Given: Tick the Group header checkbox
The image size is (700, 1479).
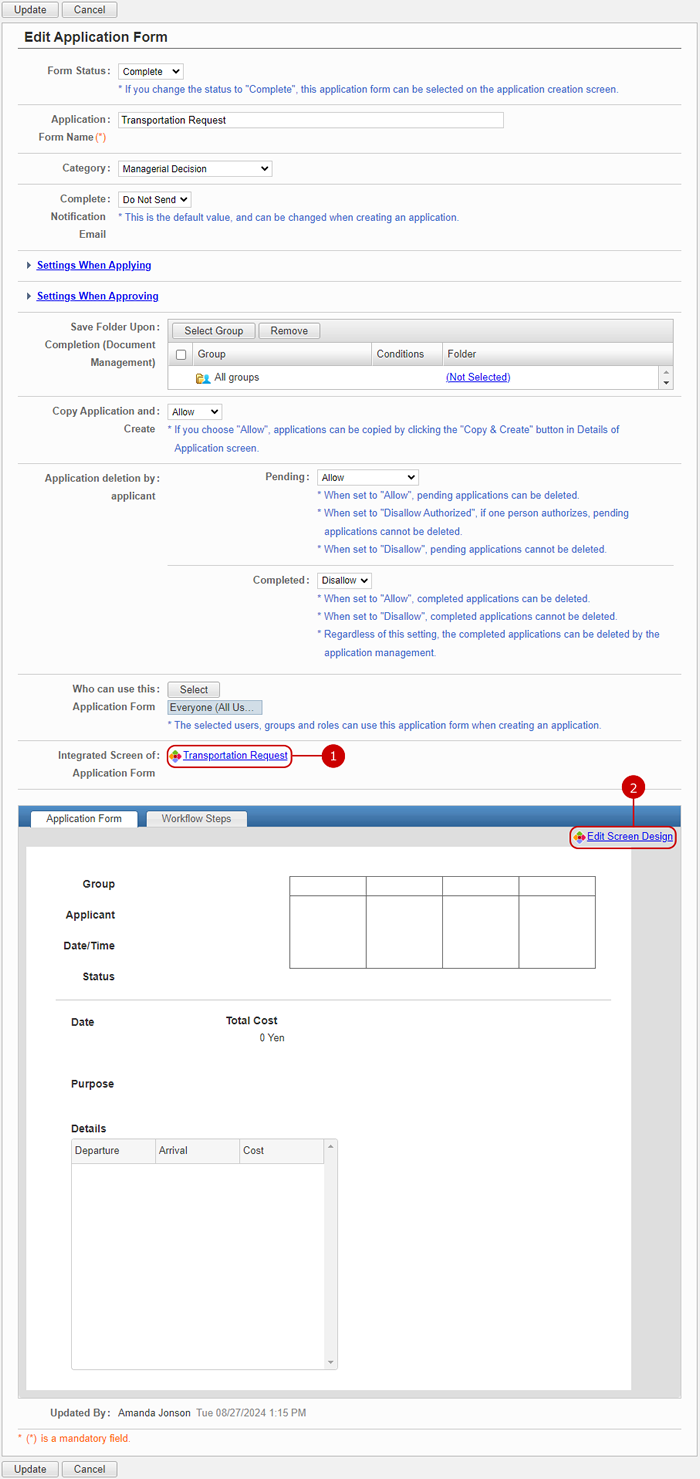Looking at the screenshot, I should (181, 355).
